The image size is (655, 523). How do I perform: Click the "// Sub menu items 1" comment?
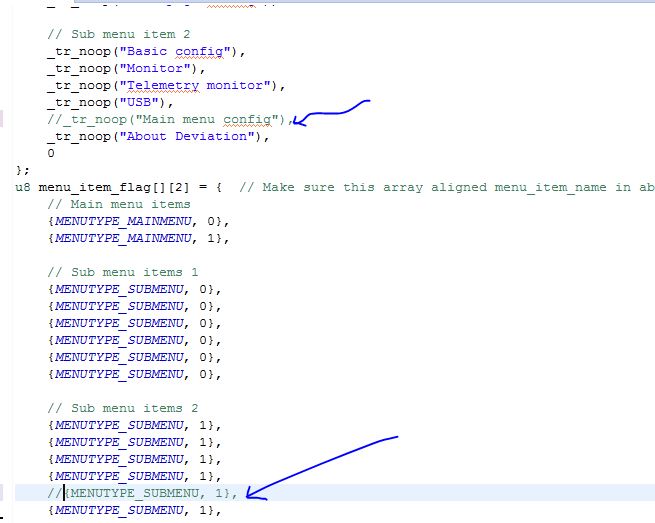click(x=123, y=272)
